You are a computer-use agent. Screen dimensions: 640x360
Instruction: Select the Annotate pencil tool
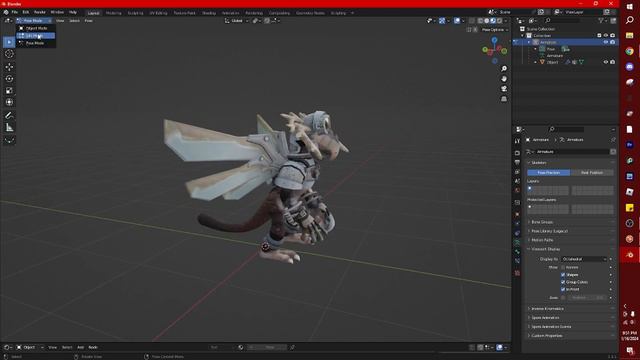[x=9, y=116]
